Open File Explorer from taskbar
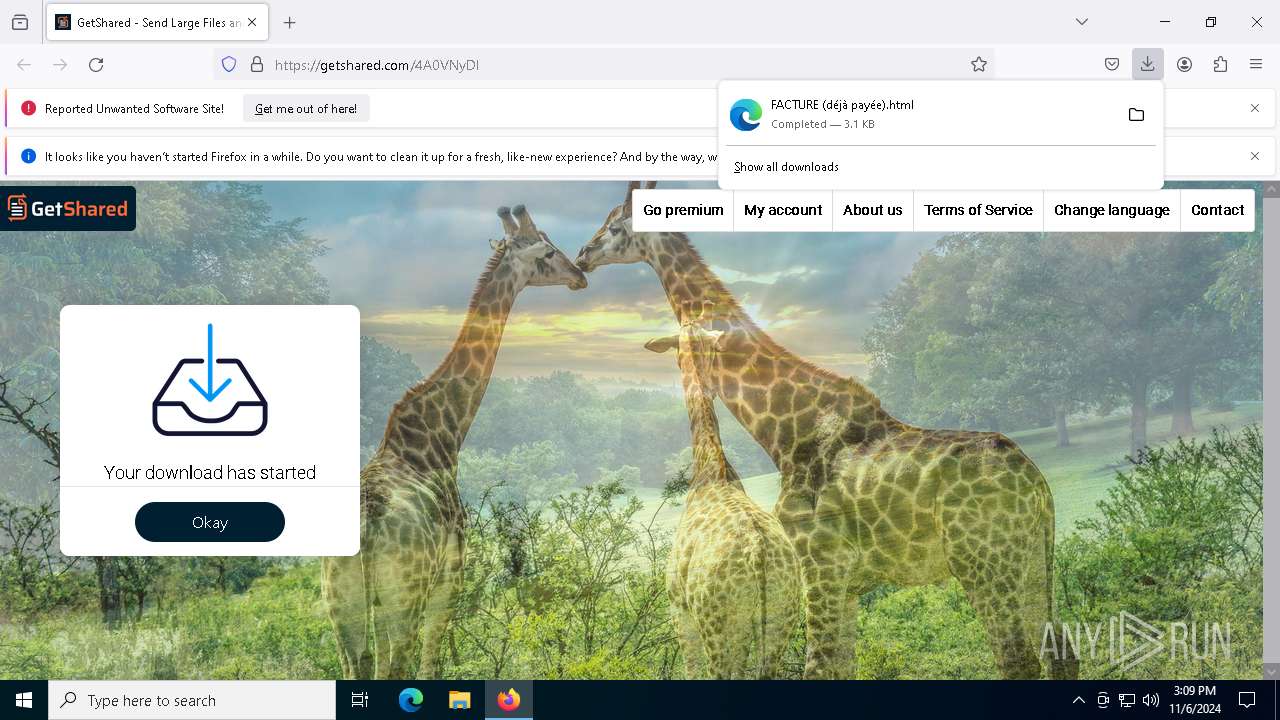This screenshot has height=720, width=1280. [x=460, y=700]
